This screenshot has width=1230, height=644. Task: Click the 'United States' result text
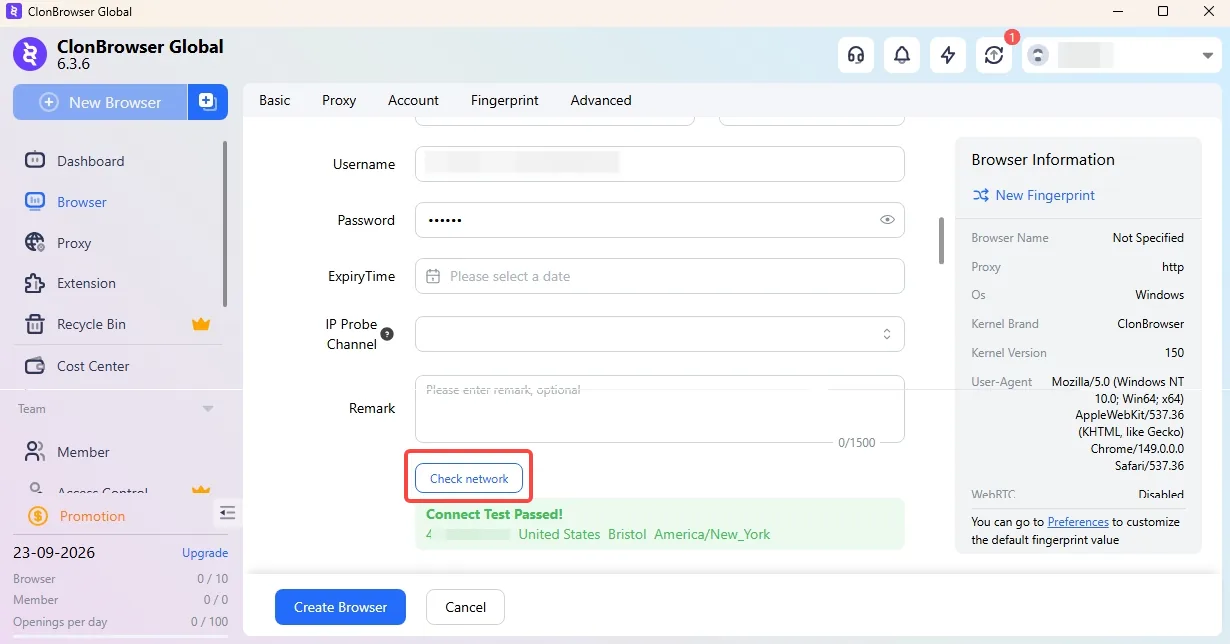pos(559,534)
